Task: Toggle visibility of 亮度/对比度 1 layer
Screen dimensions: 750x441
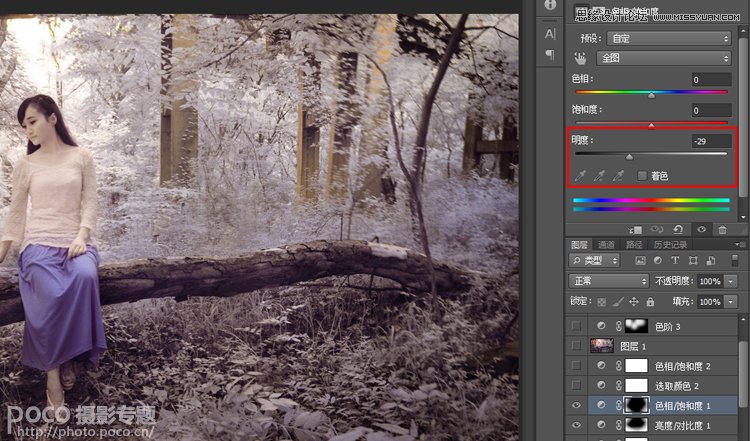Action: (577, 425)
